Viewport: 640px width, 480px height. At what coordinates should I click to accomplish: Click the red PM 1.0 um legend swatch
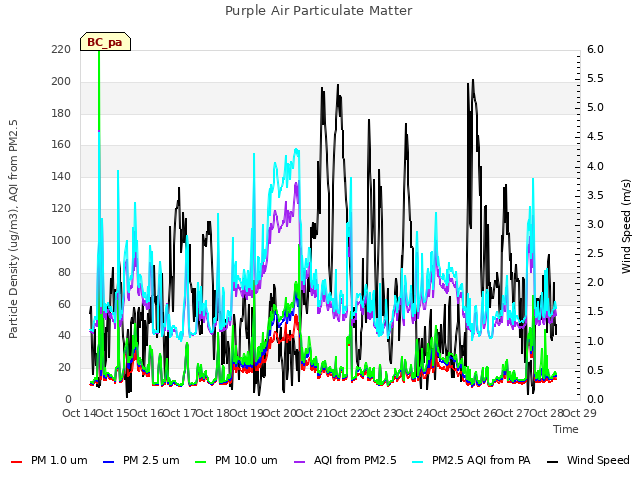tap(16, 462)
